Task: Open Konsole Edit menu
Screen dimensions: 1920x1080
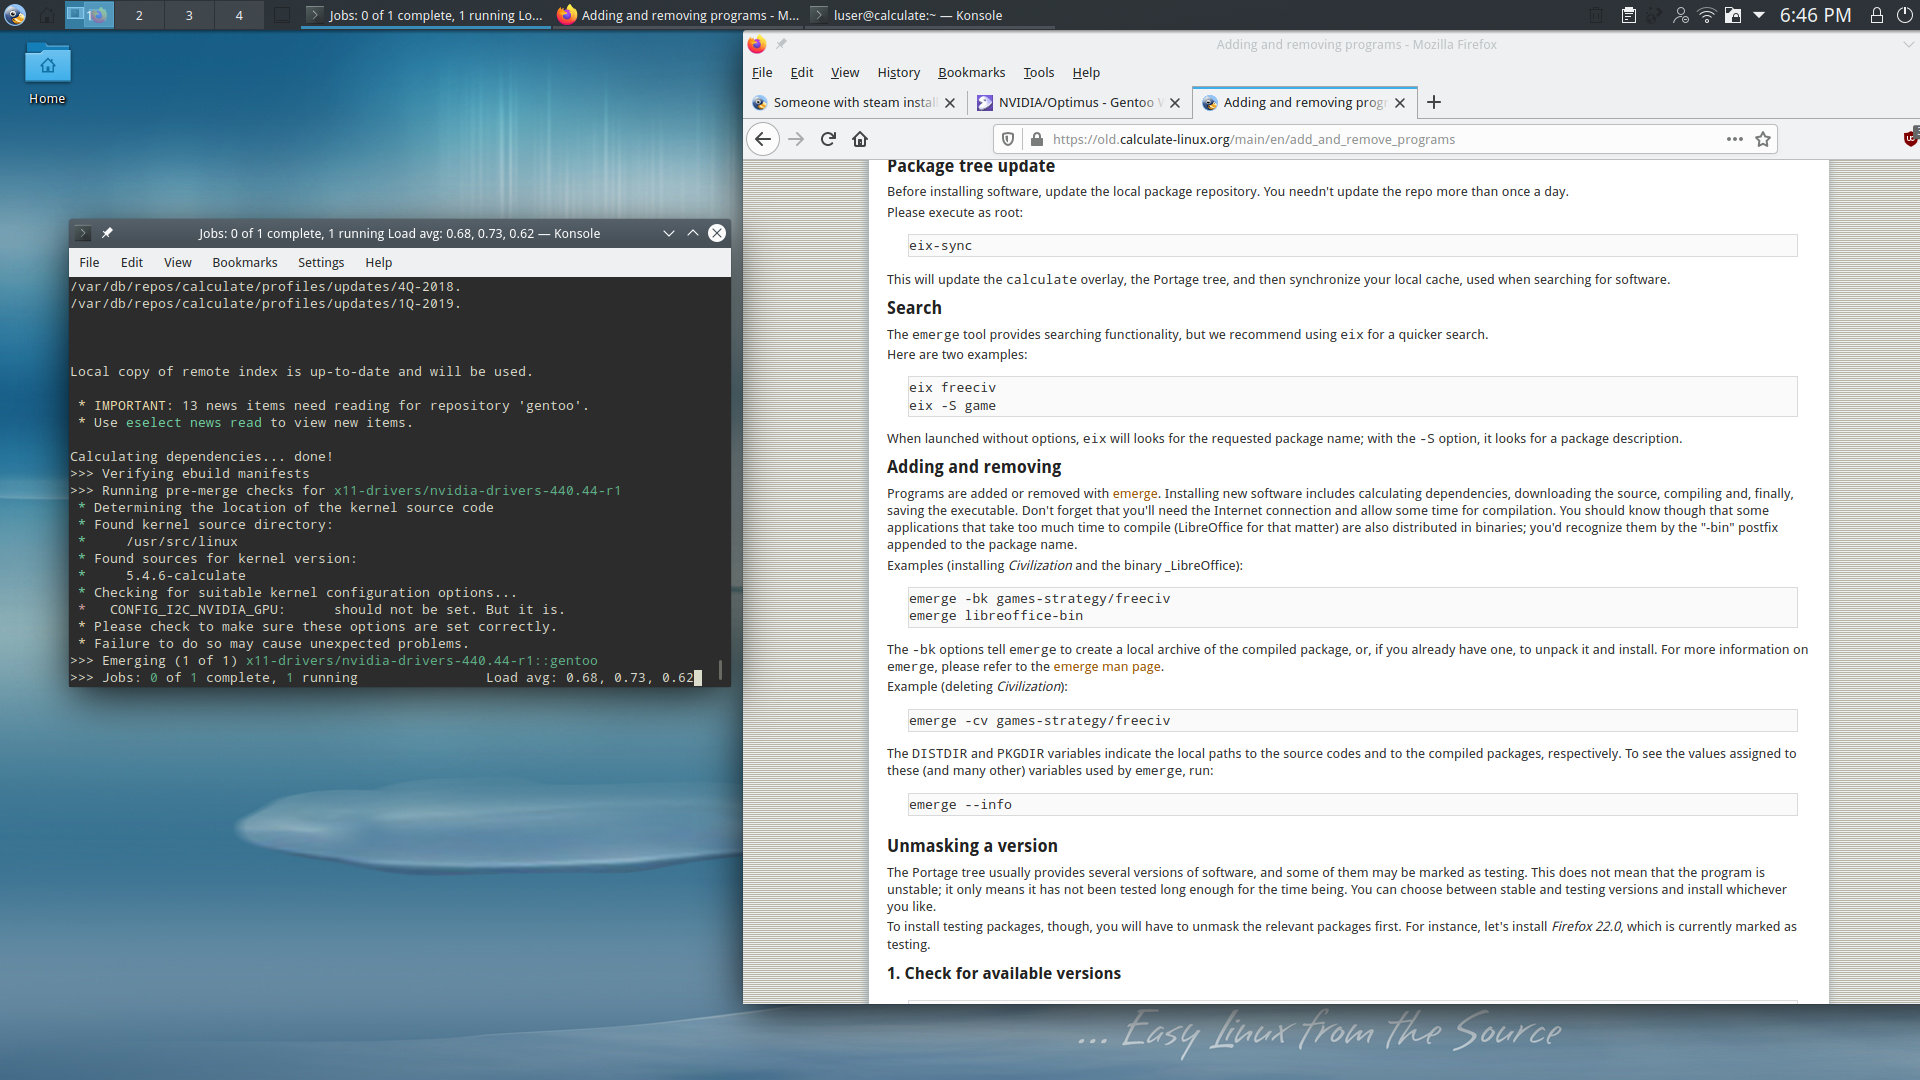Action: point(132,262)
